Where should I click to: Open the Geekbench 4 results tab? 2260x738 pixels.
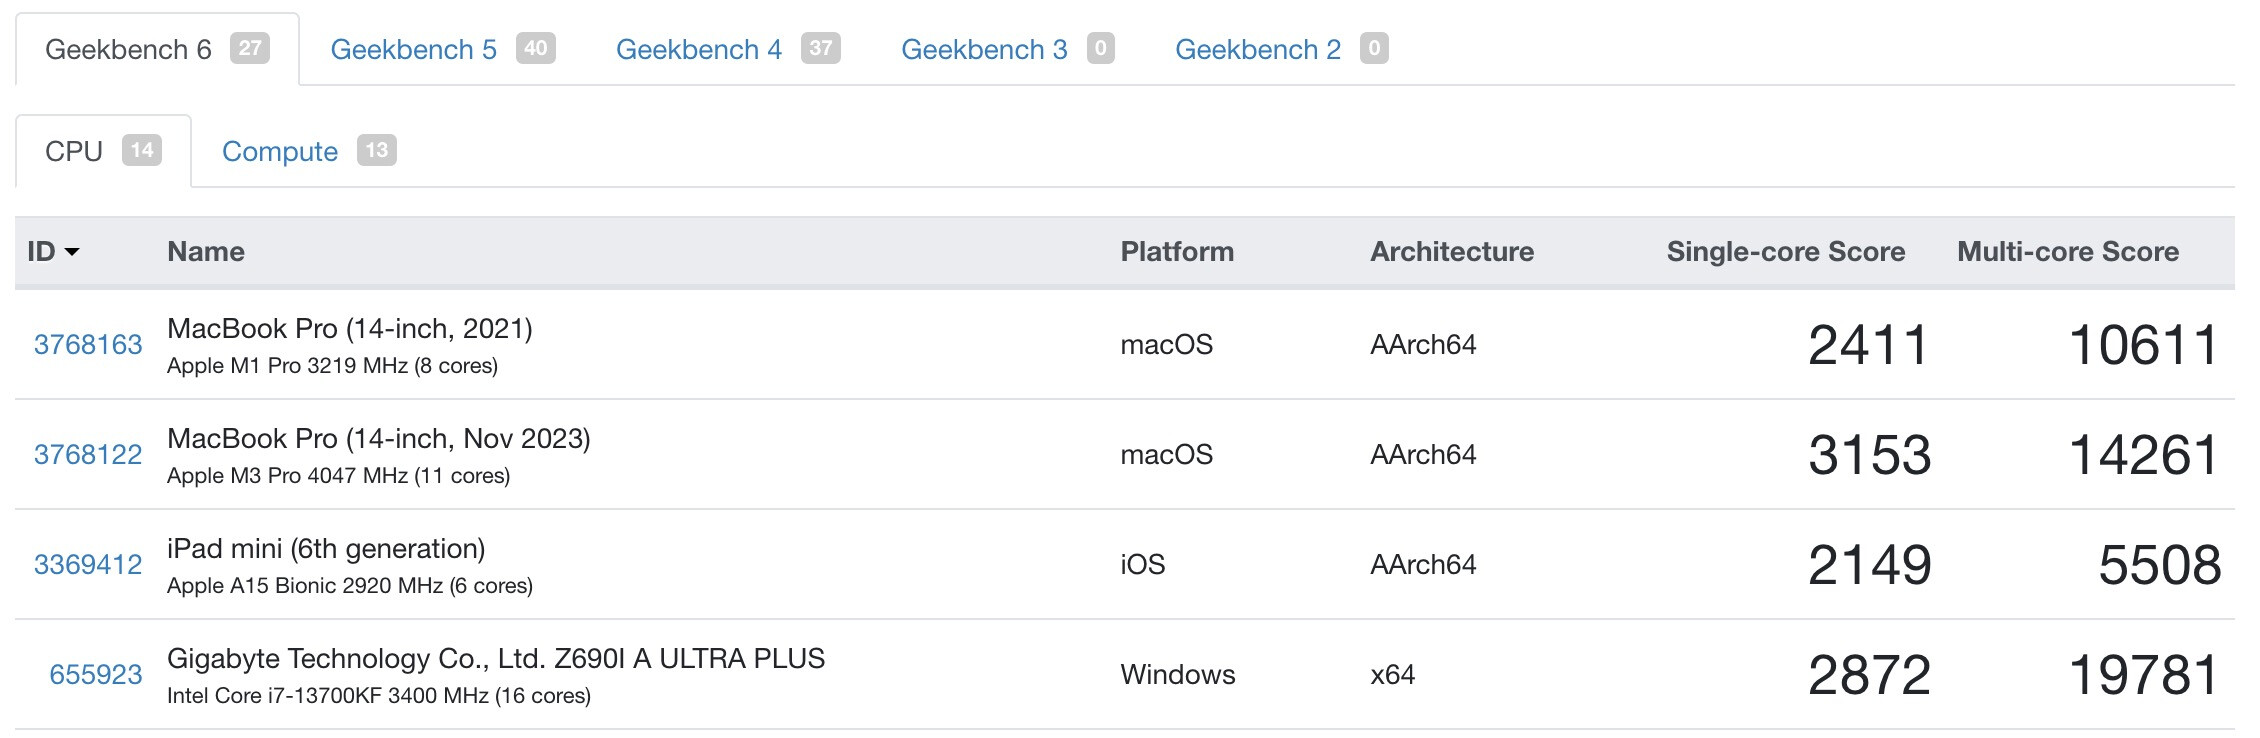(698, 49)
